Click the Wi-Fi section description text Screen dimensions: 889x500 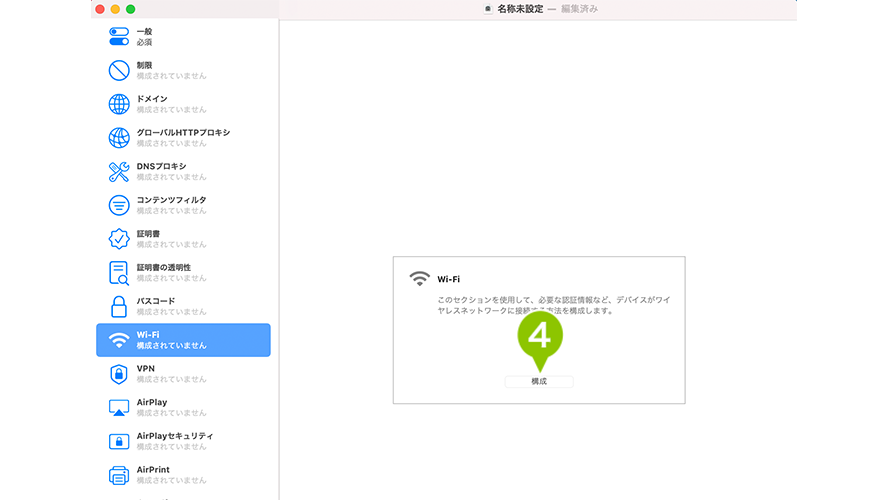click(553, 305)
